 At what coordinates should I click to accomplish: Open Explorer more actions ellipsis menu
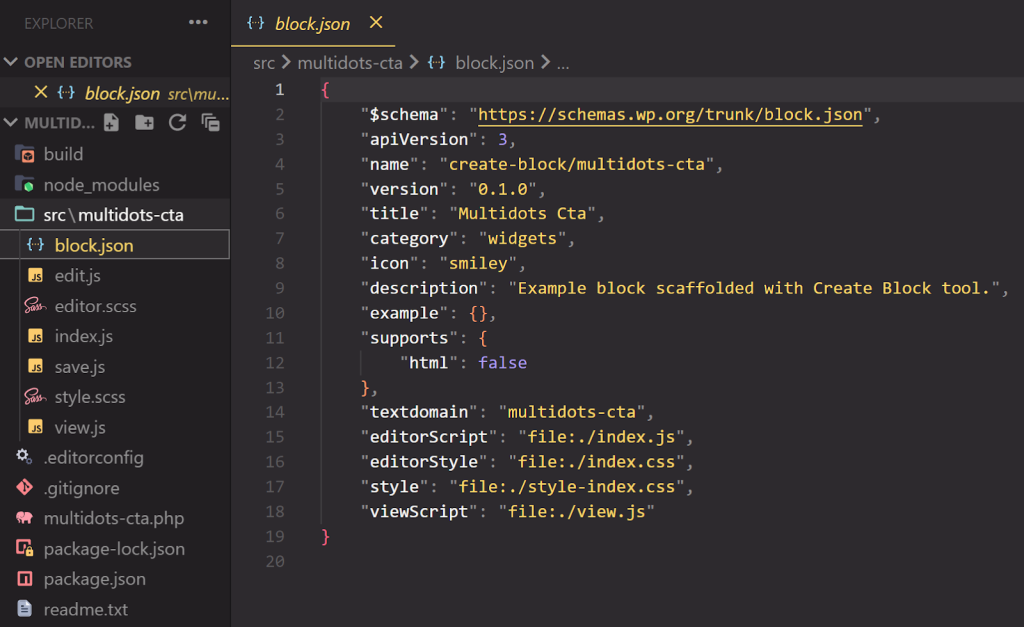point(198,22)
